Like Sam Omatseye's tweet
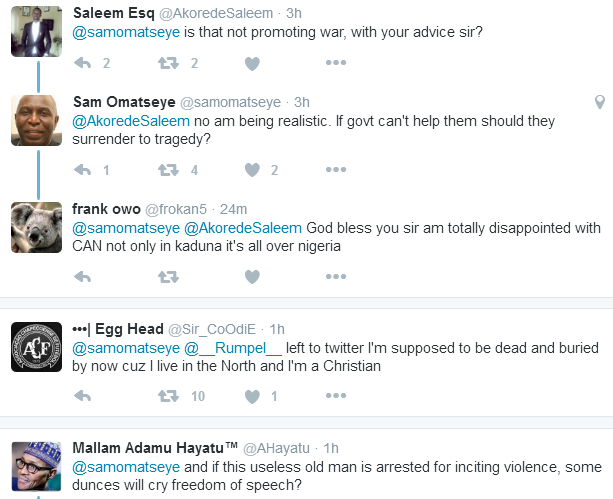Viewport: 613px width, 499px height. (252, 170)
